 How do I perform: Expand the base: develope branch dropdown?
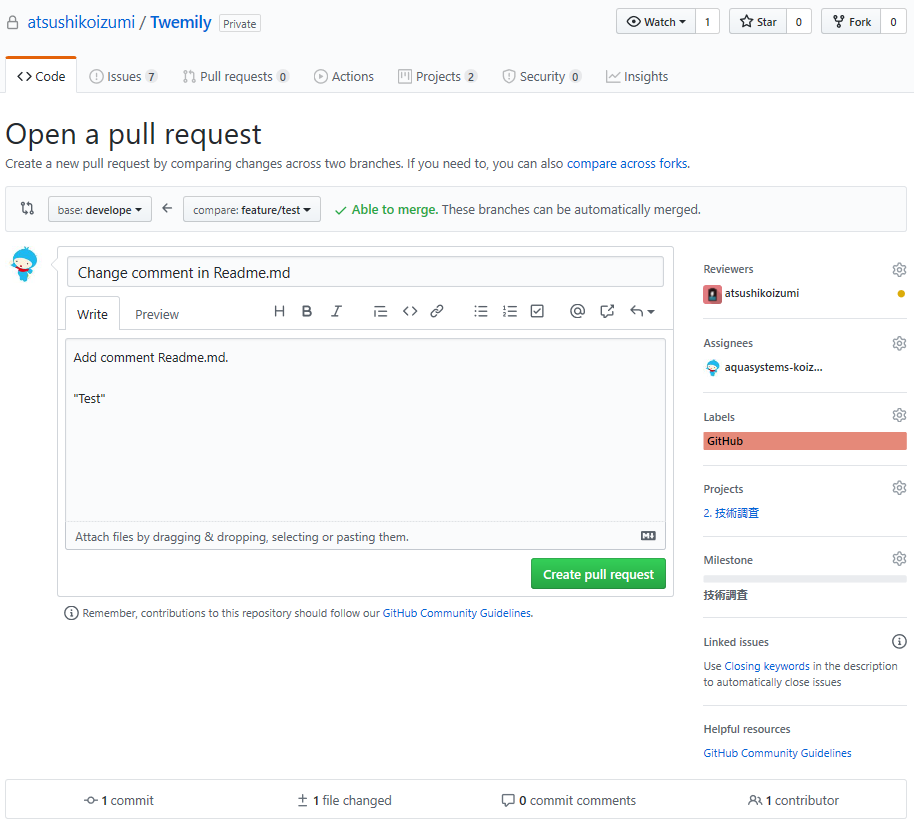(100, 210)
